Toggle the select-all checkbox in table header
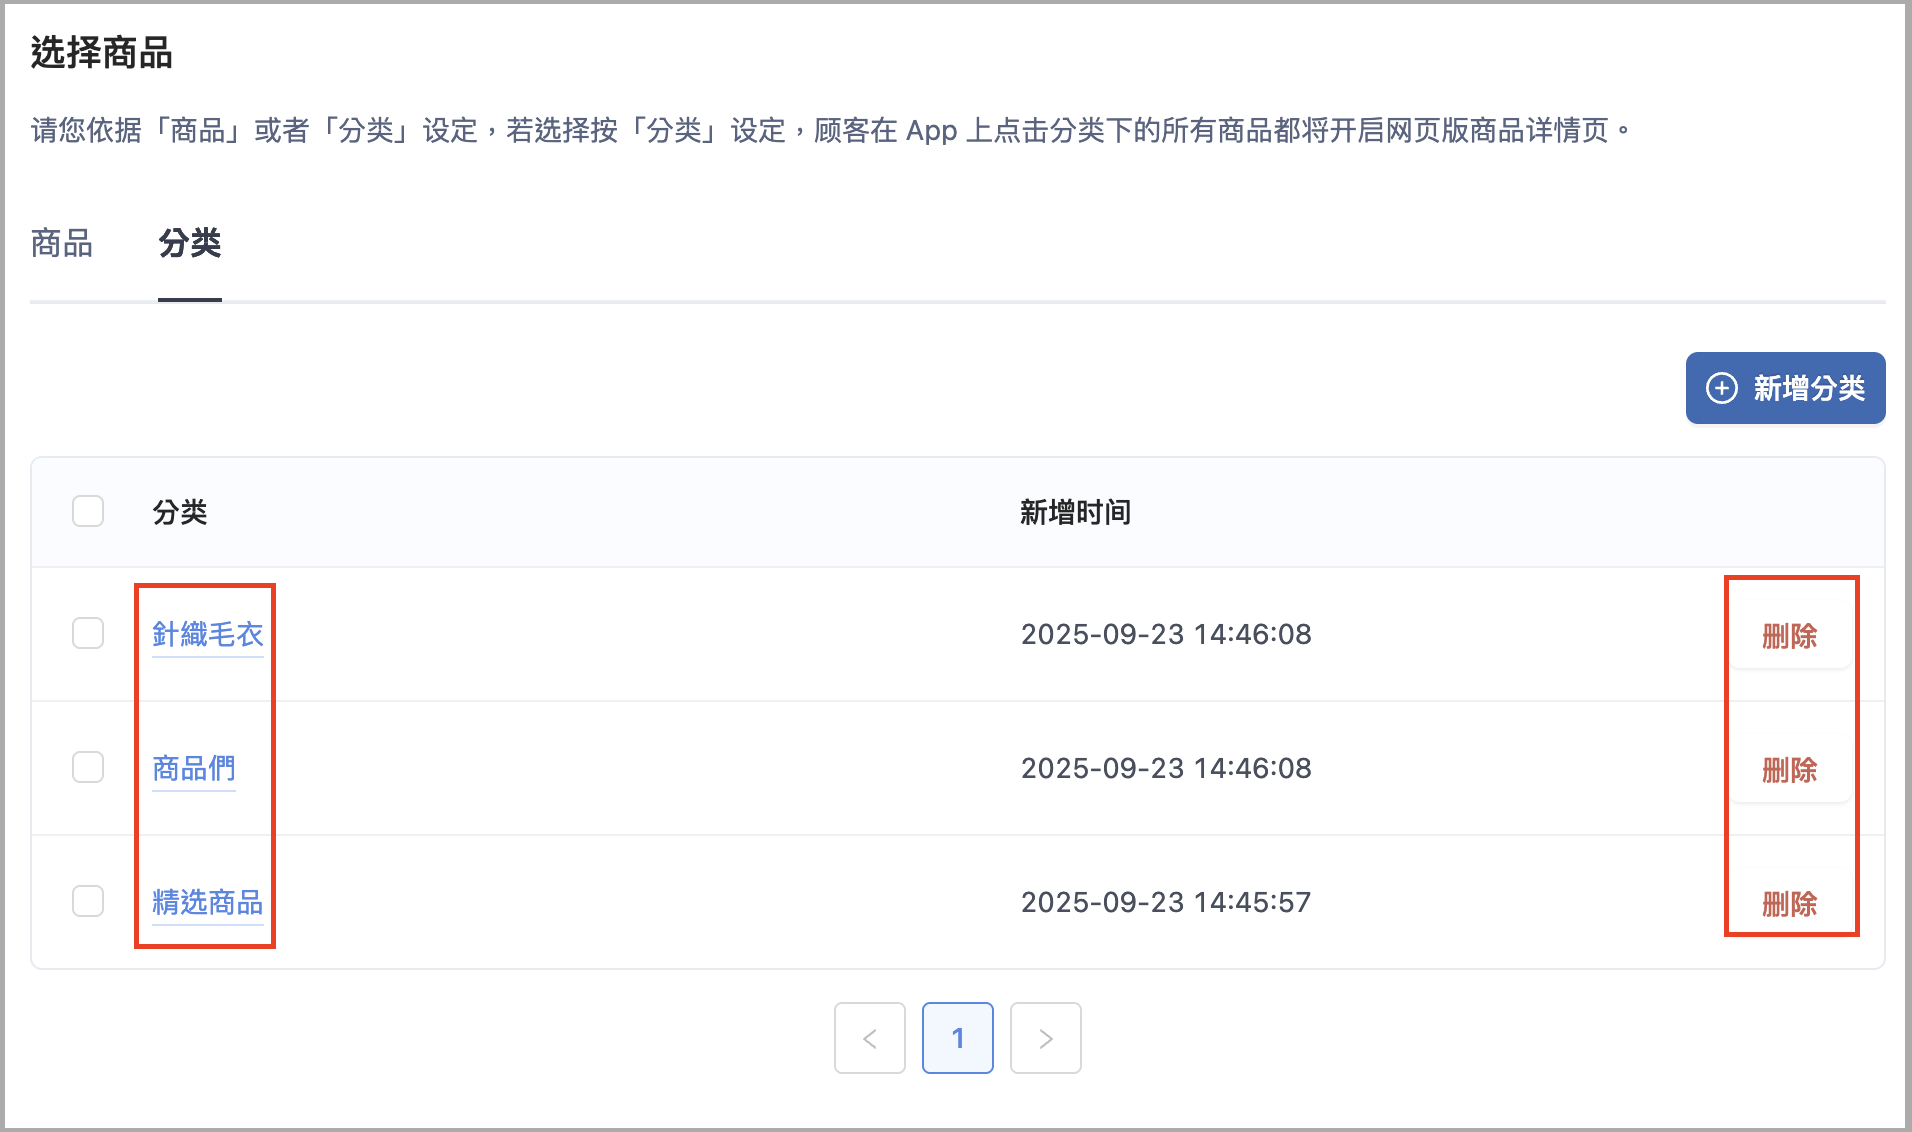1912x1132 pixels. pyautogui.click(x=88, y=511)
